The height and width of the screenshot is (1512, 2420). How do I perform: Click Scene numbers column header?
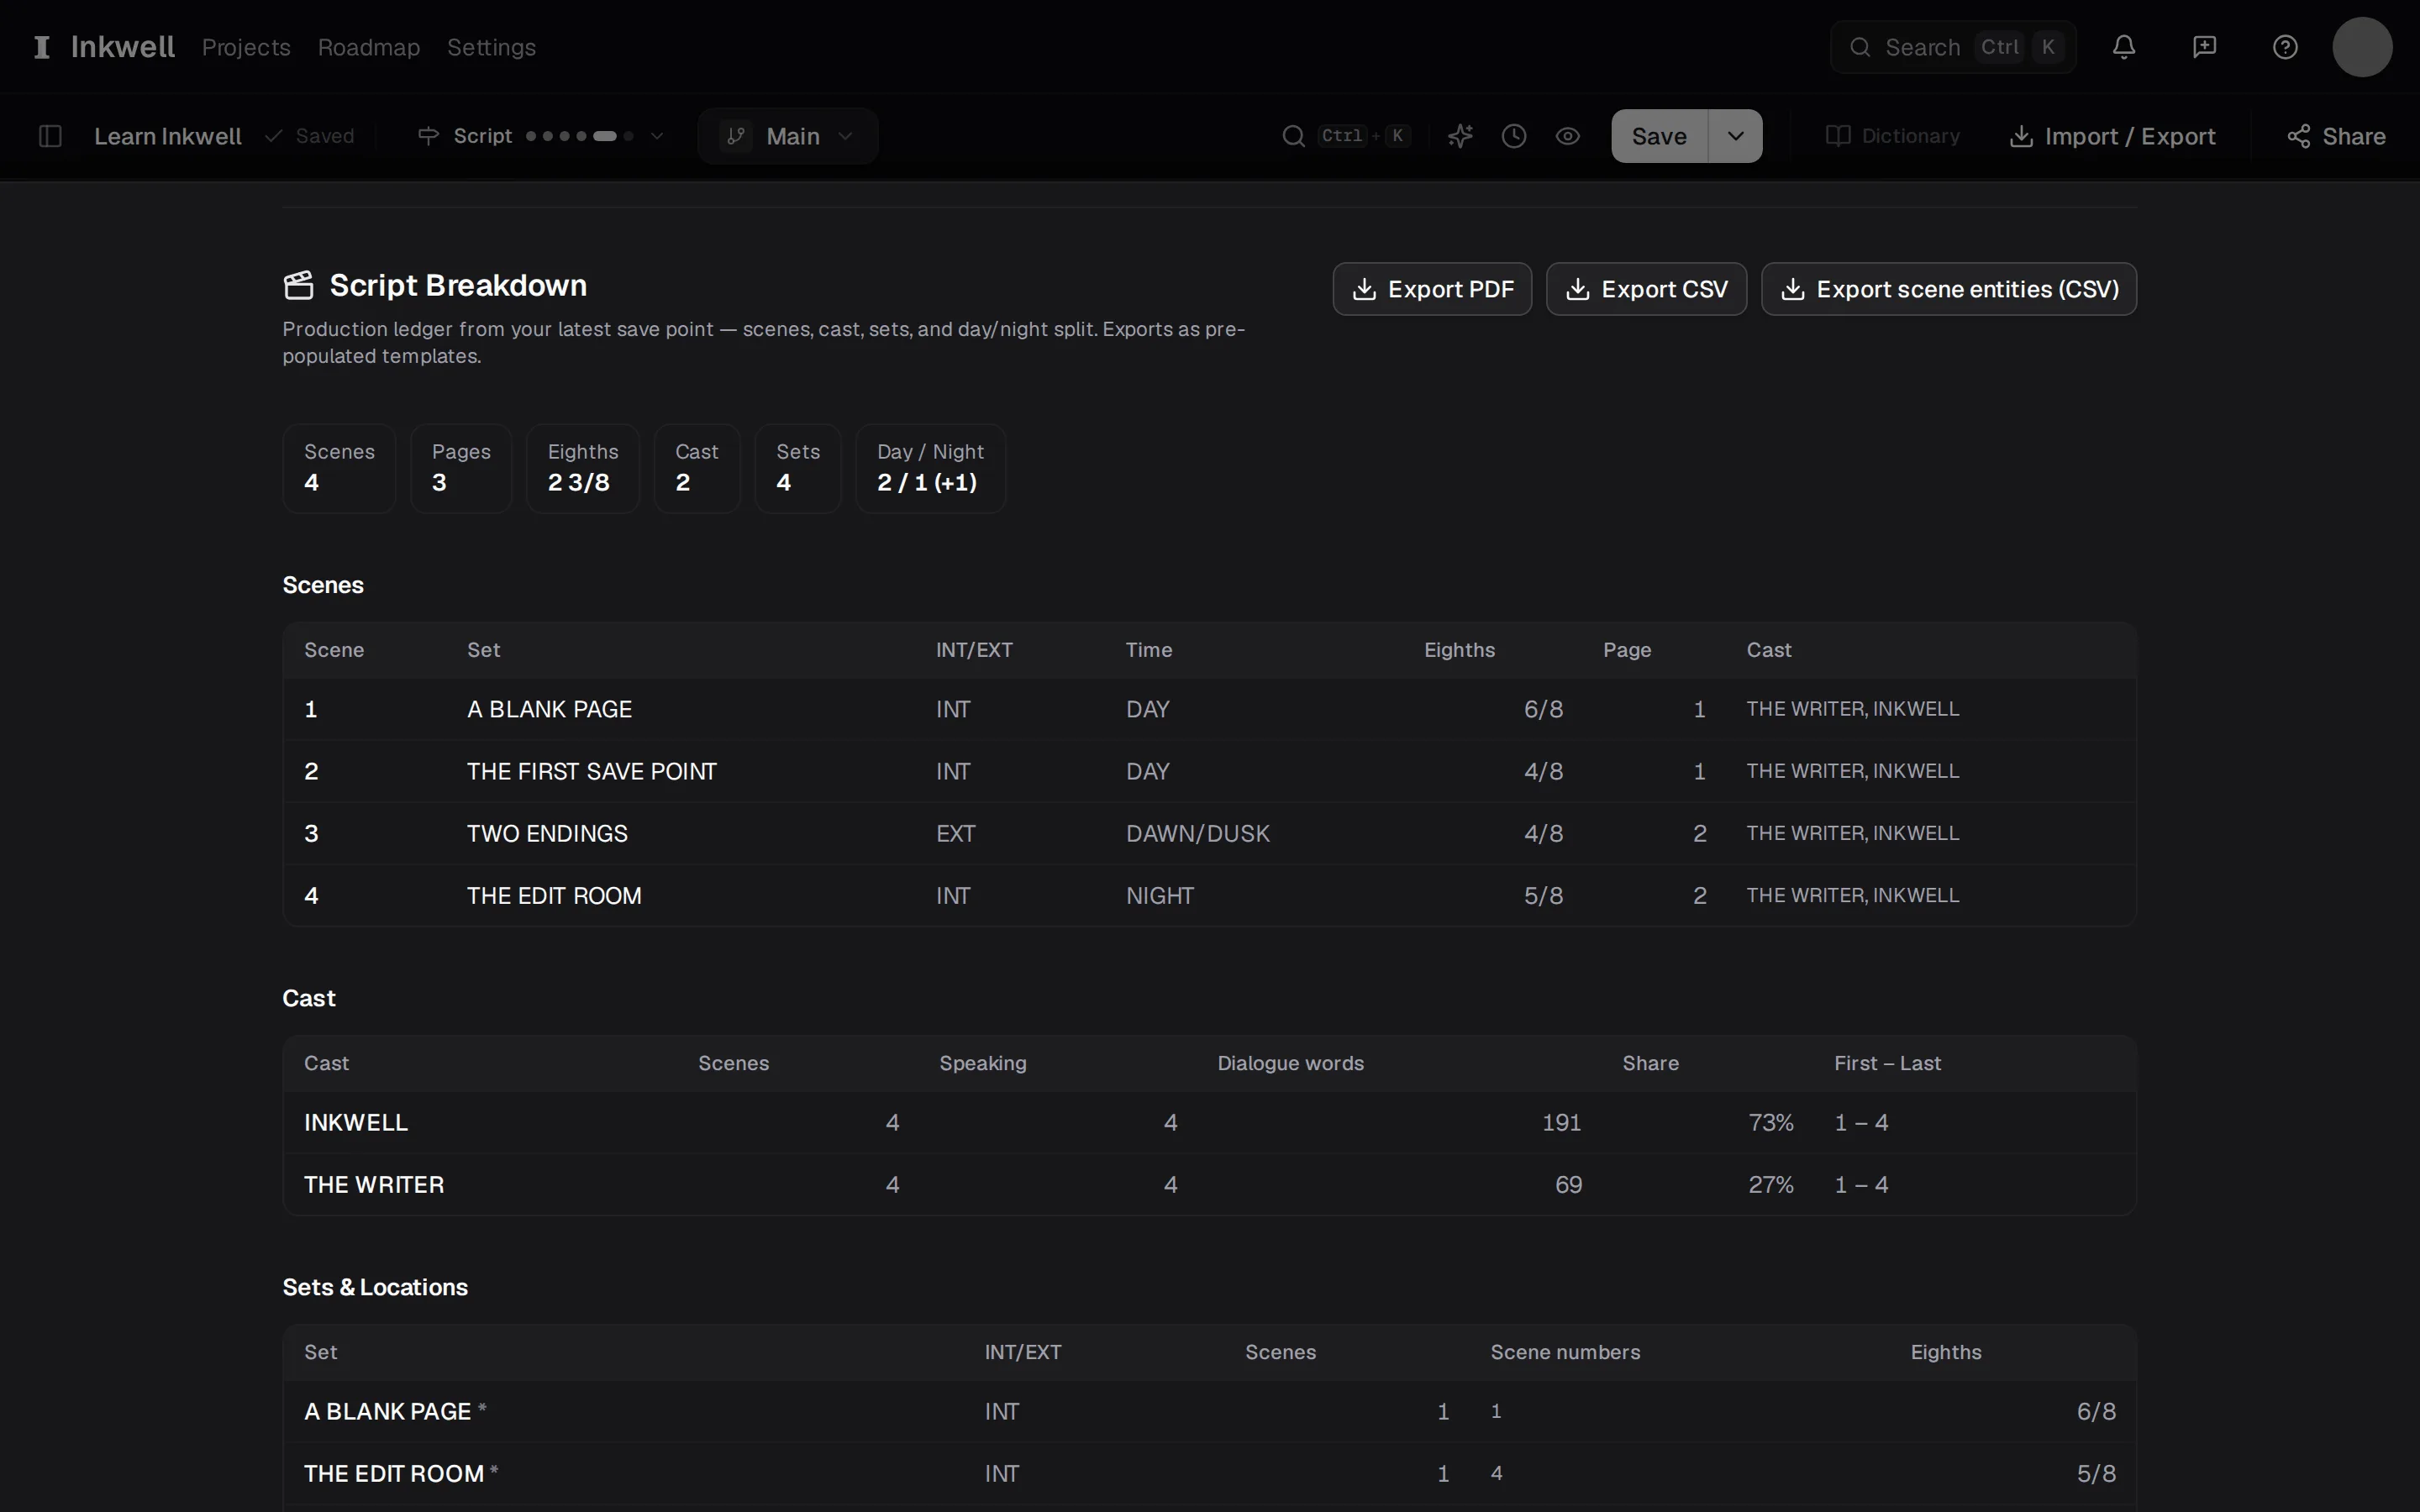pyautogui.click(x=1565, y=1352)
